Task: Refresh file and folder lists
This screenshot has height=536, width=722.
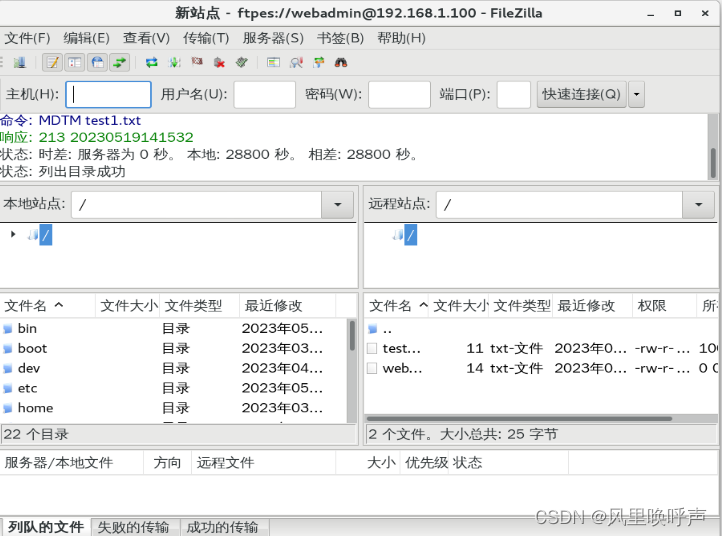Action: click(x=151, y=62)
